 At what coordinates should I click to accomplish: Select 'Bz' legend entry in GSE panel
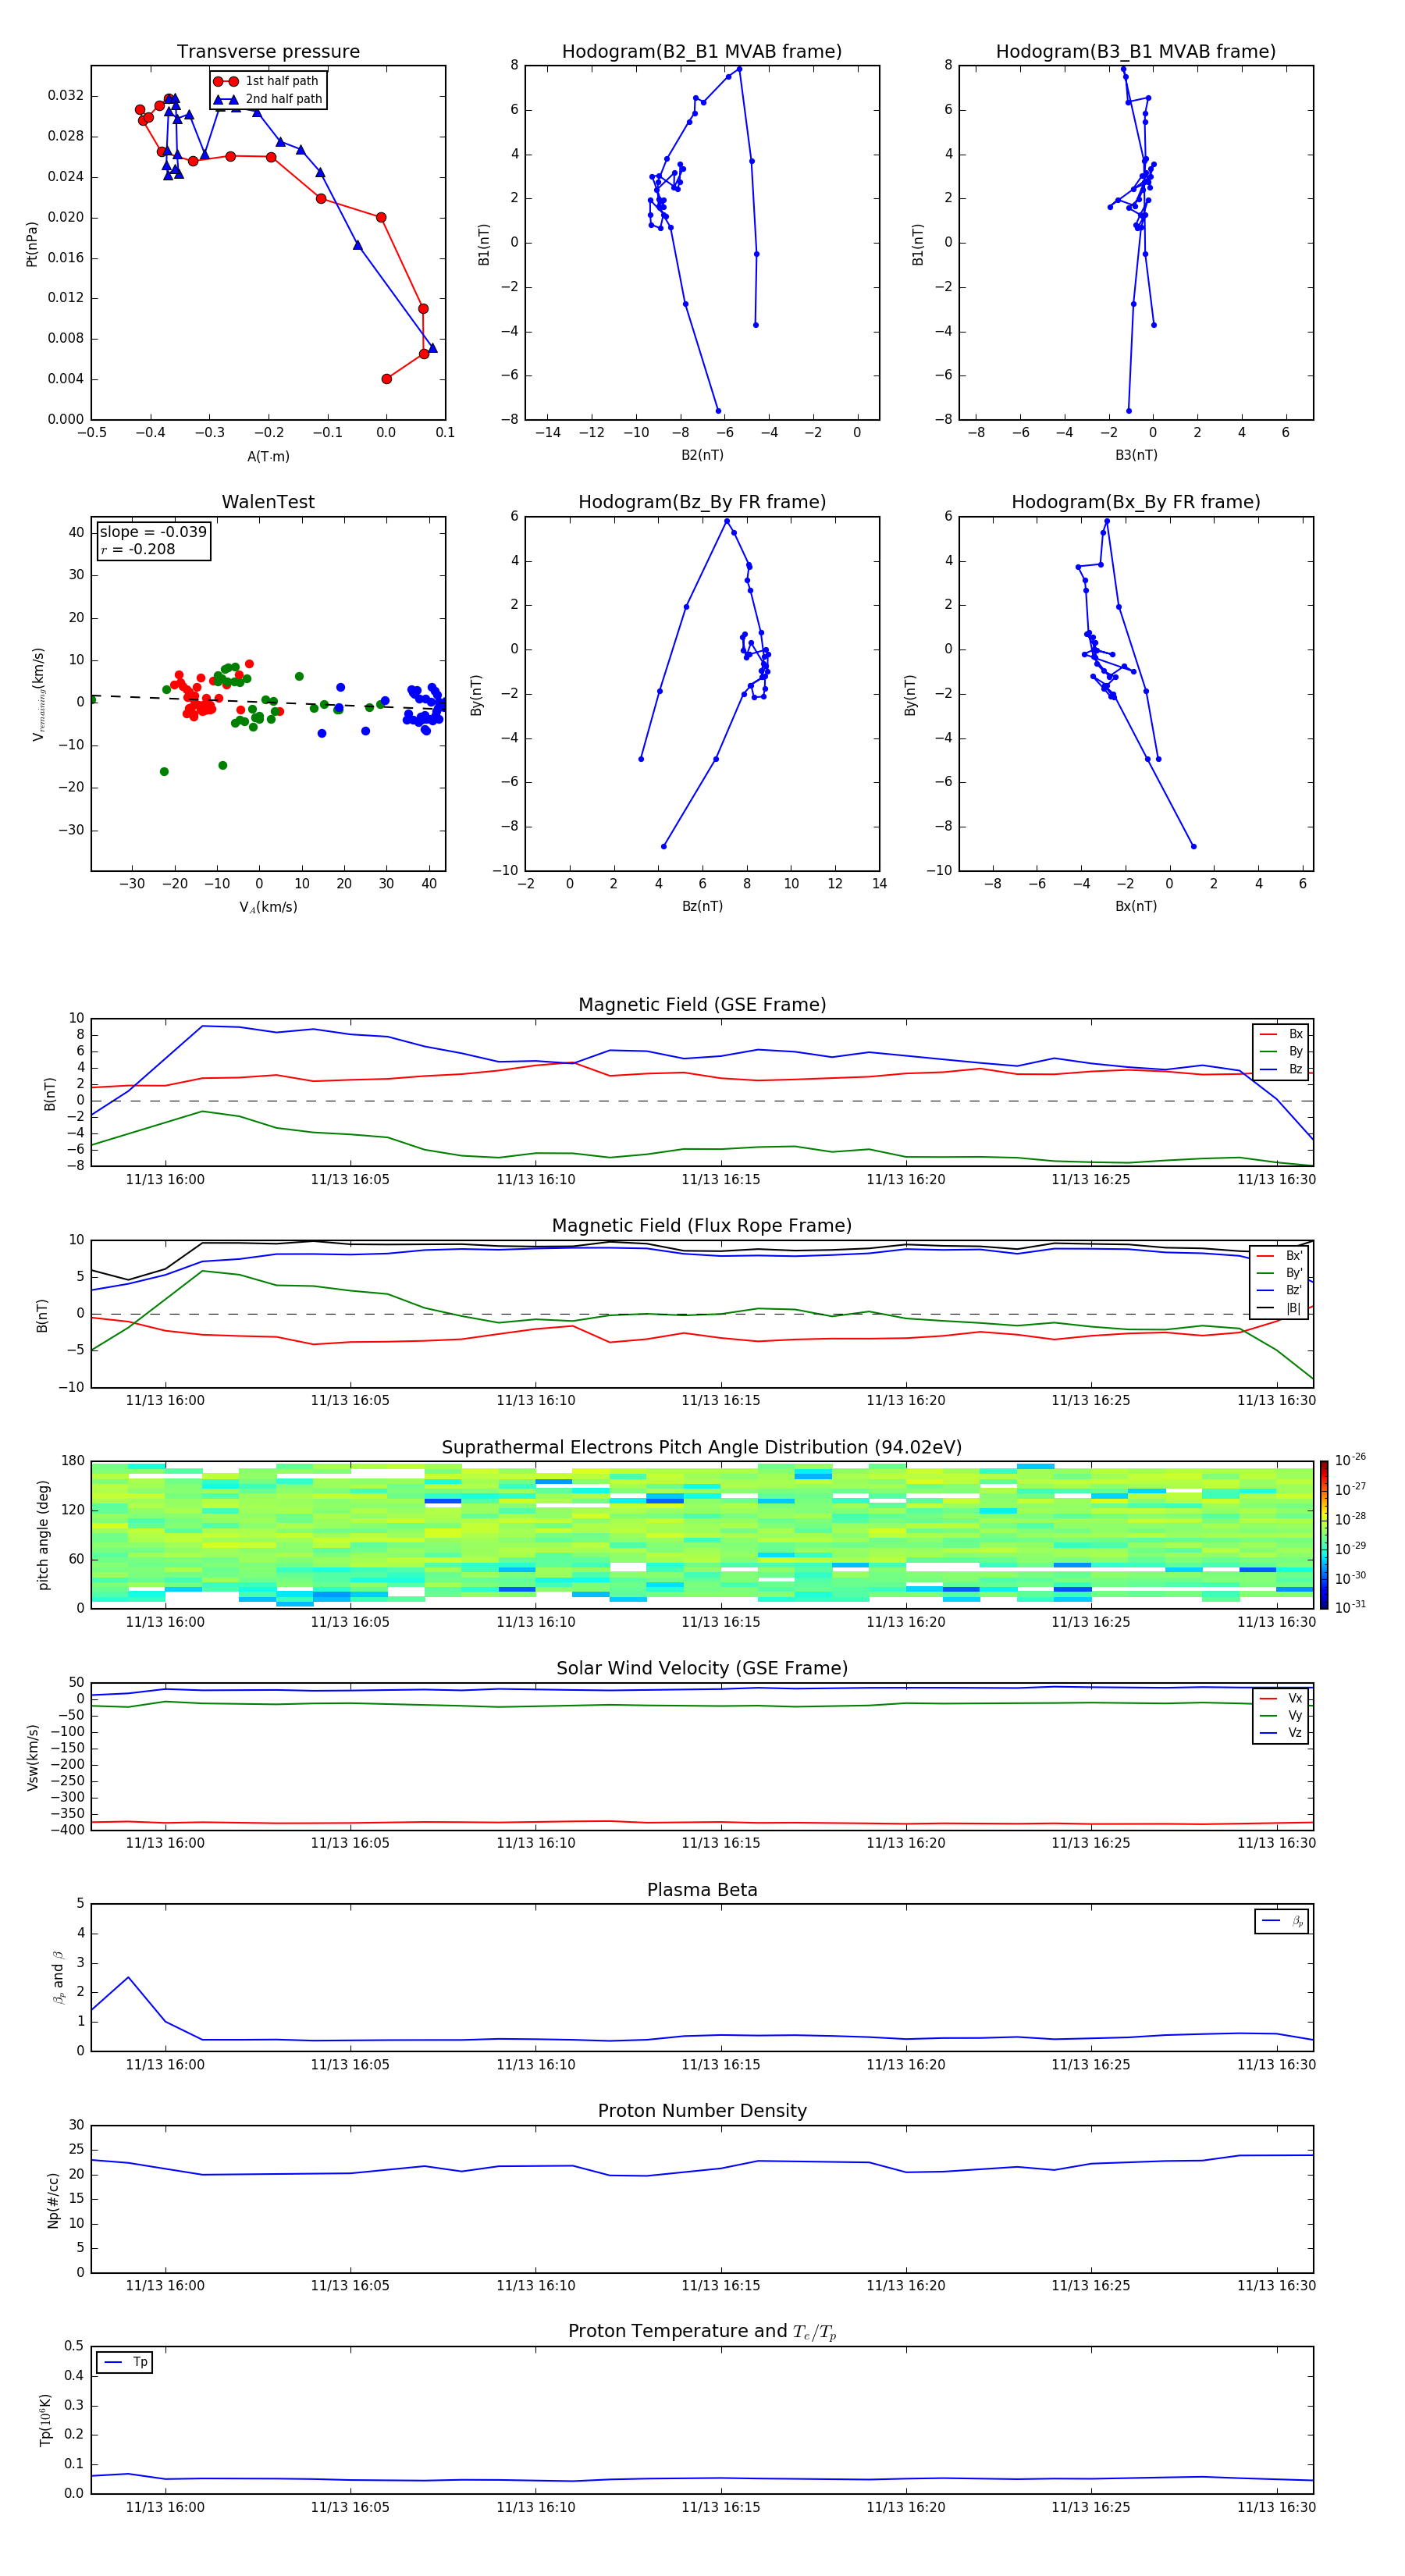click(1281, 1069)
